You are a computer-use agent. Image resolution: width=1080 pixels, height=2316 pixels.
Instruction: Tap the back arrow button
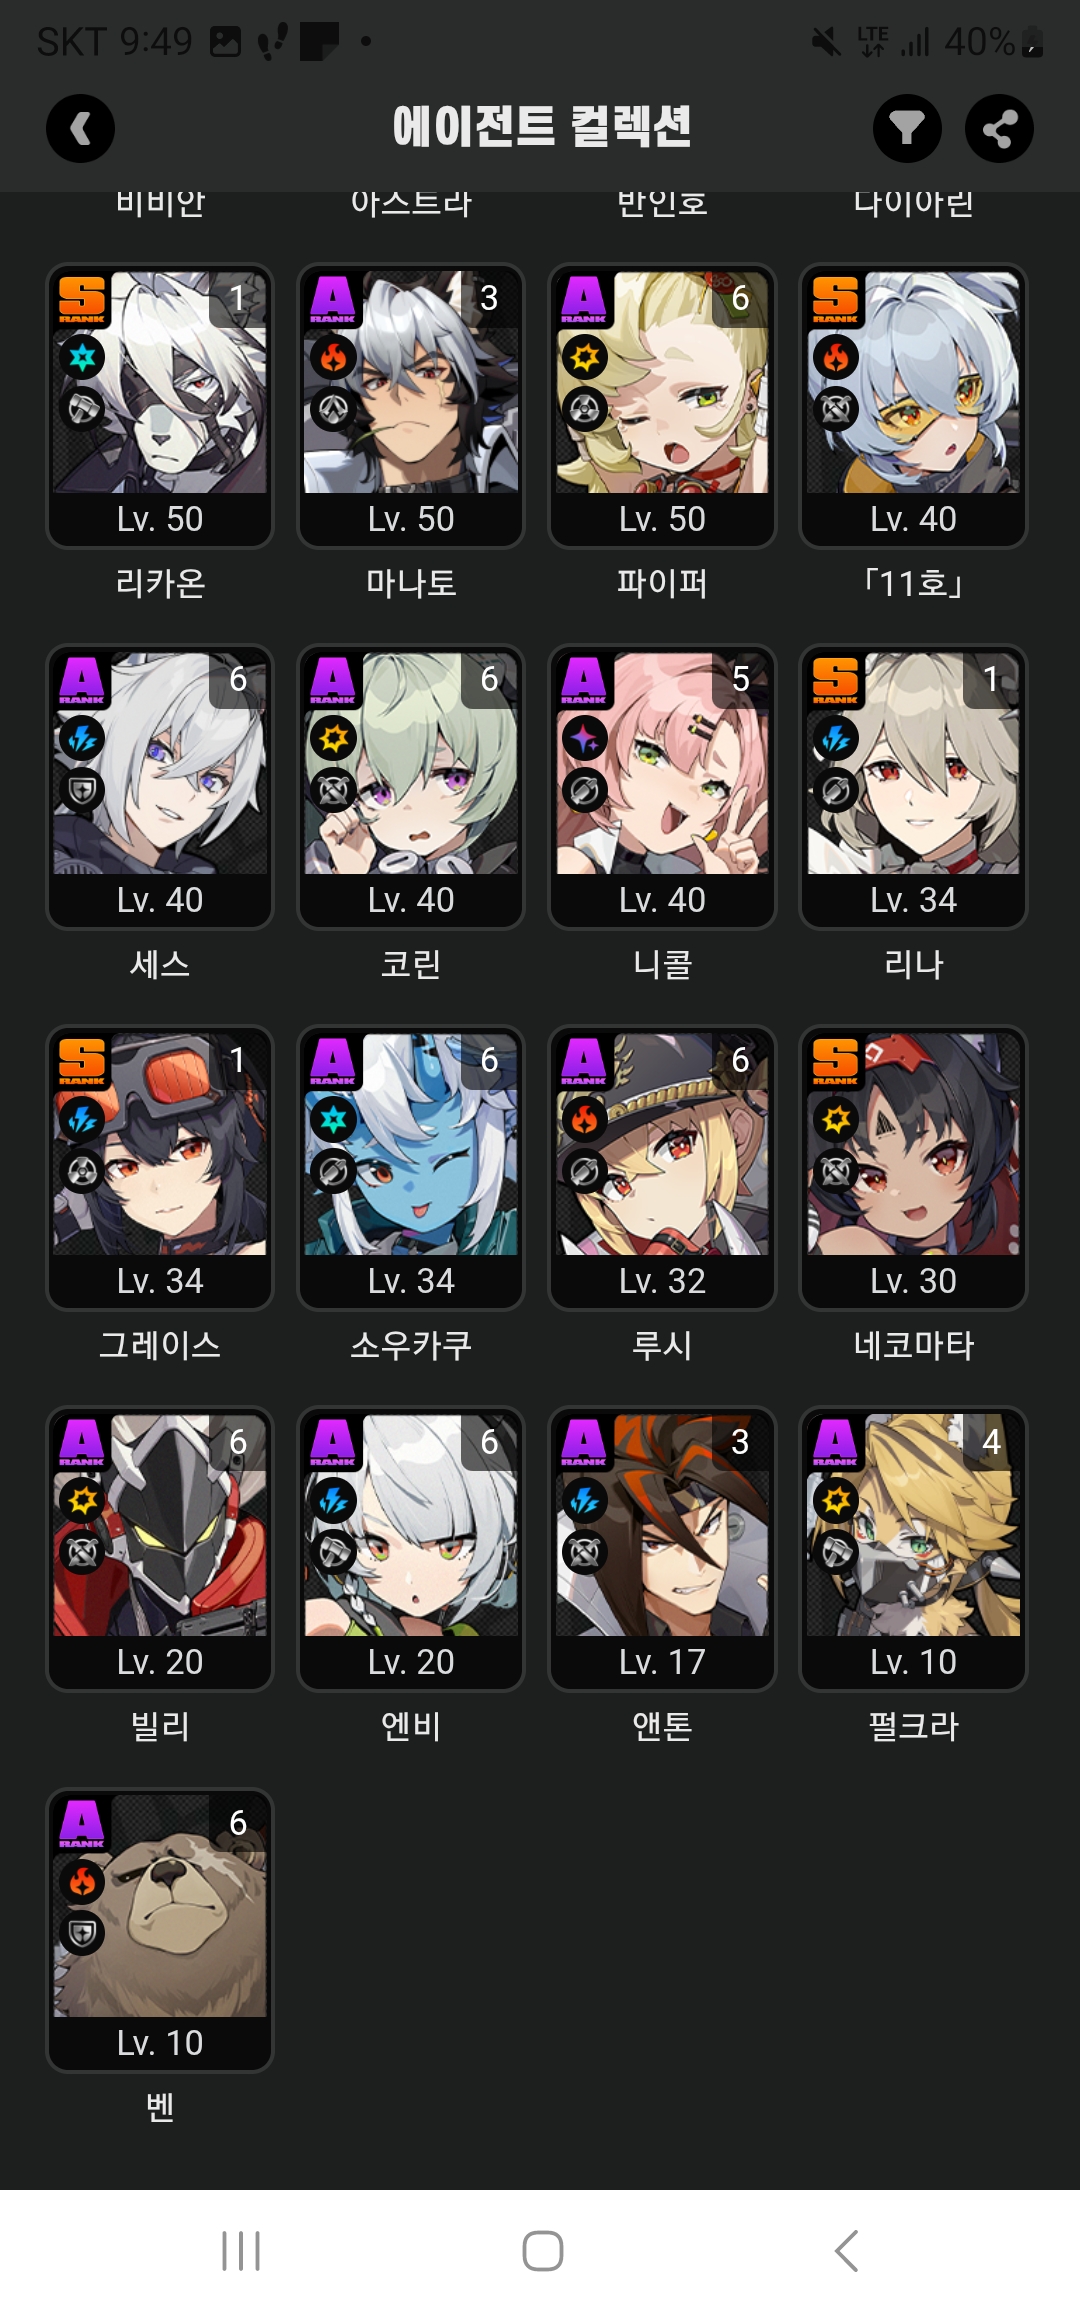point(80,128)
